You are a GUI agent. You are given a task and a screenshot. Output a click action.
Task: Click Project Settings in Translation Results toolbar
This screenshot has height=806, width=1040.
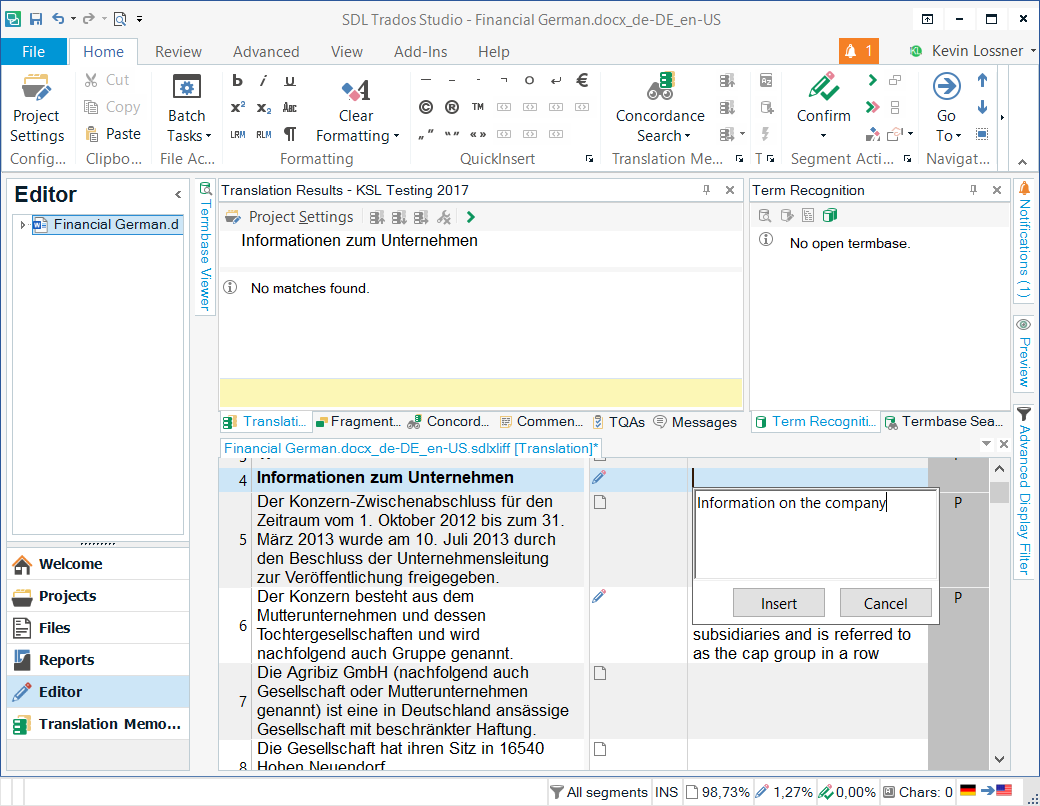(290, 217)
